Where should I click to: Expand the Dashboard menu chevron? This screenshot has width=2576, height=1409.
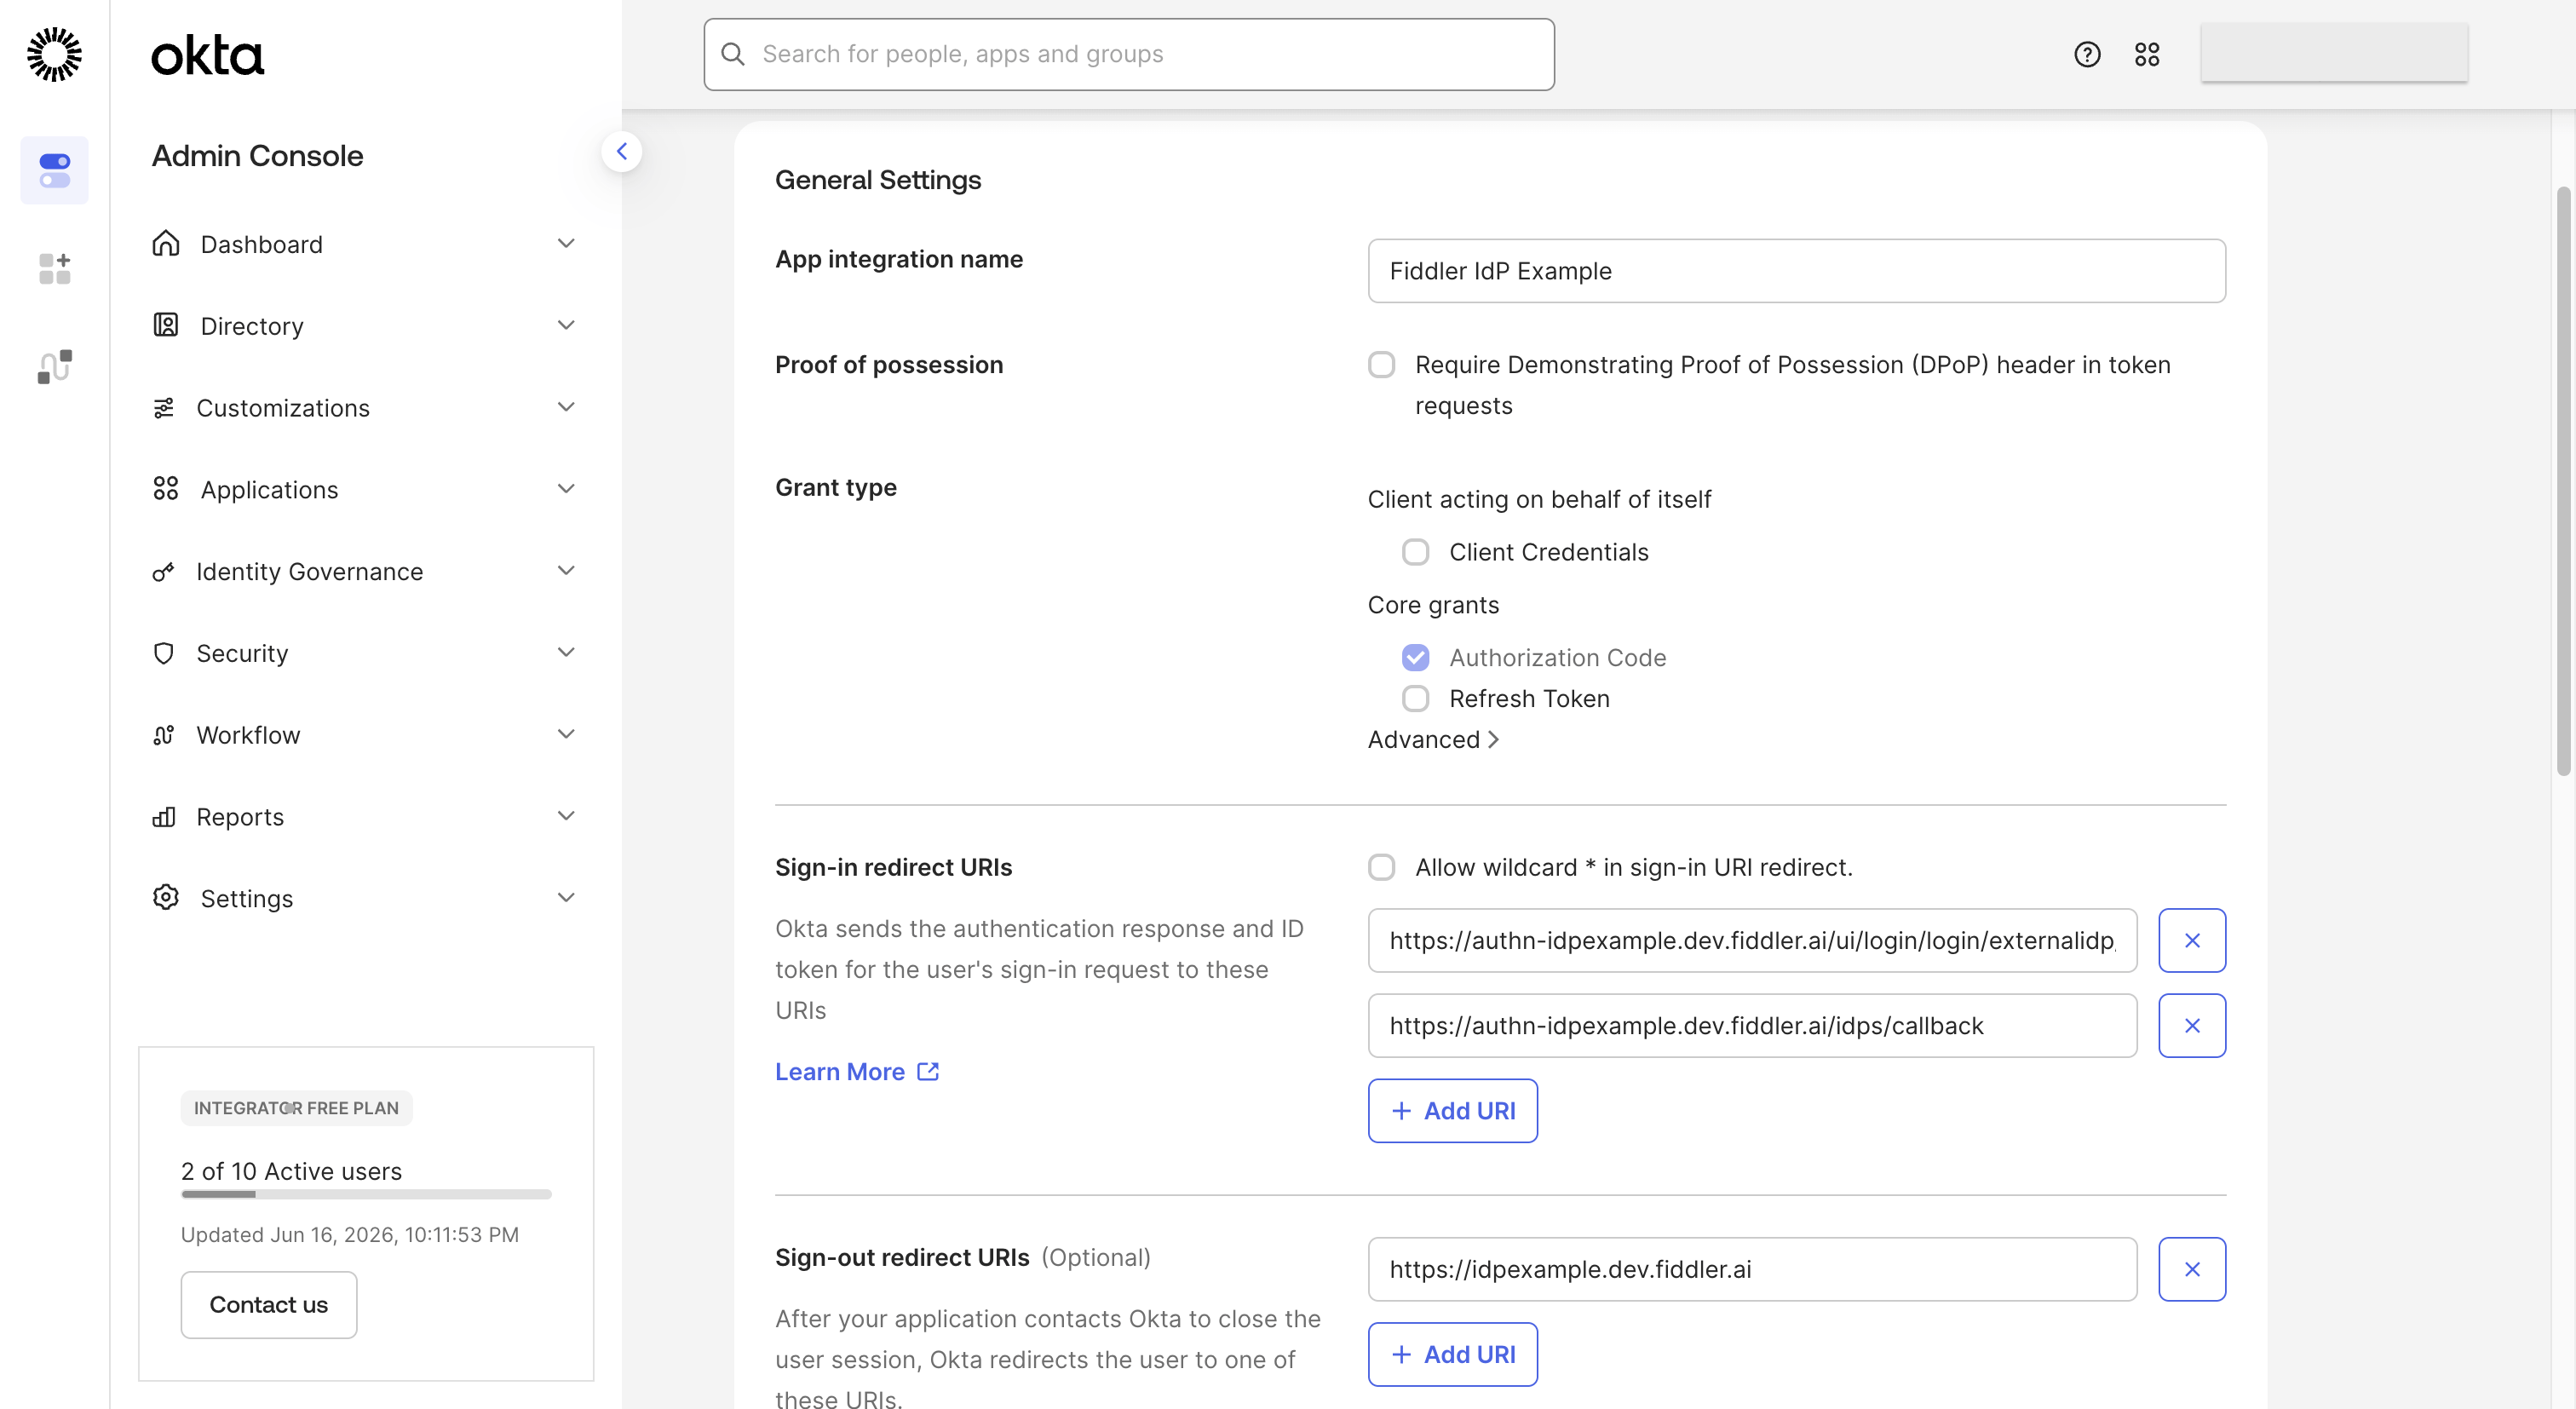click(x=566, y=243)
